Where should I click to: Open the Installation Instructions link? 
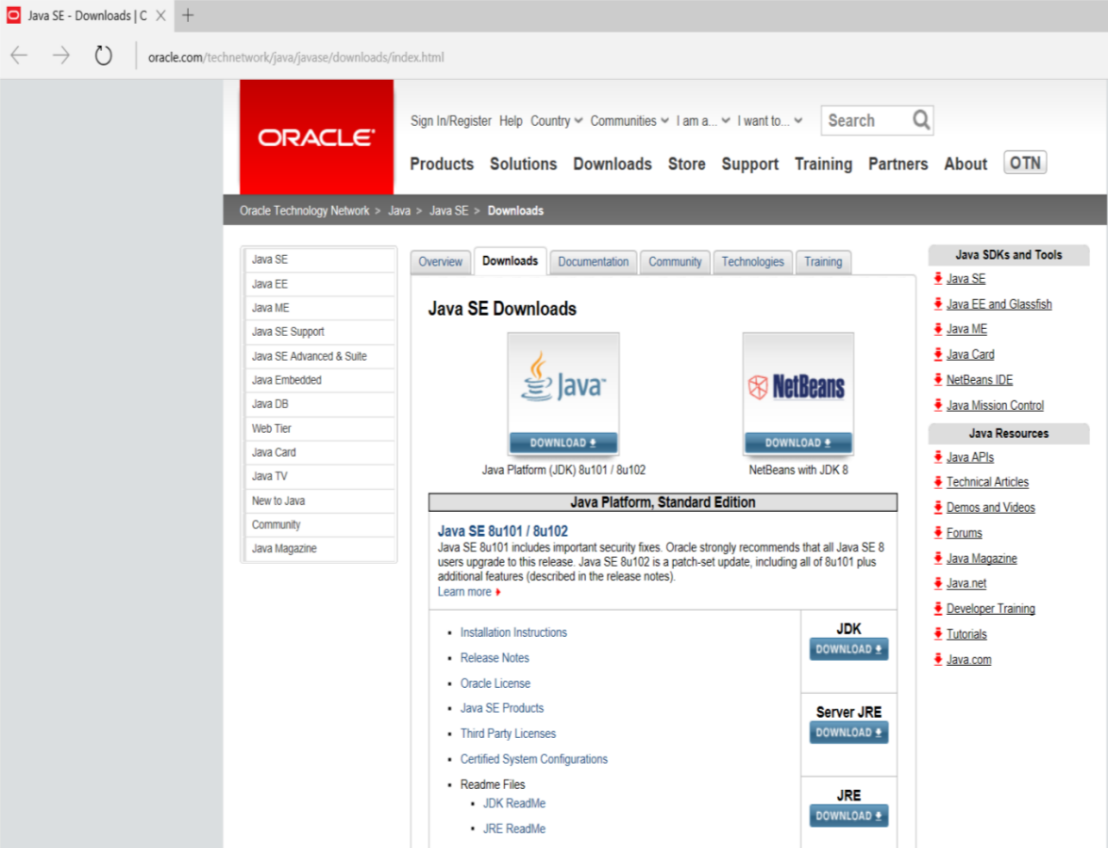pos(514,632)
